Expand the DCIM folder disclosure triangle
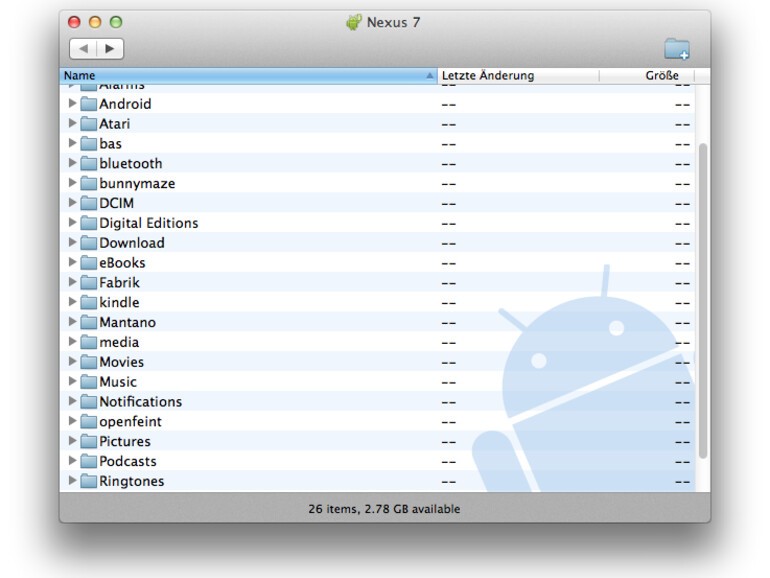This screenshot has width=770, height=578. (x=72, y=202)
